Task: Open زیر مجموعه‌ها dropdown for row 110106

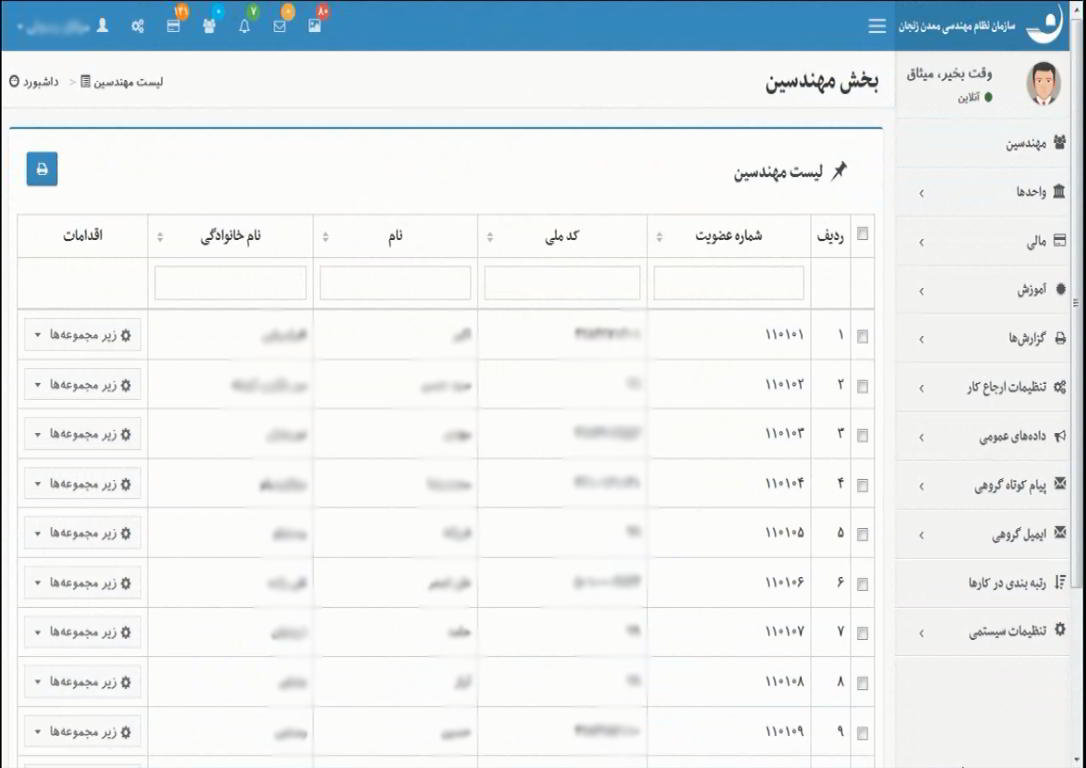Action: pos(82,583)
